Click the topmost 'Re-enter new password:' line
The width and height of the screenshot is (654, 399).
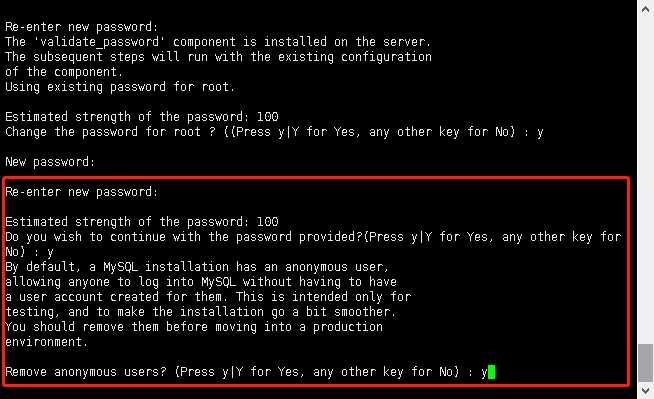coord(82,27)
